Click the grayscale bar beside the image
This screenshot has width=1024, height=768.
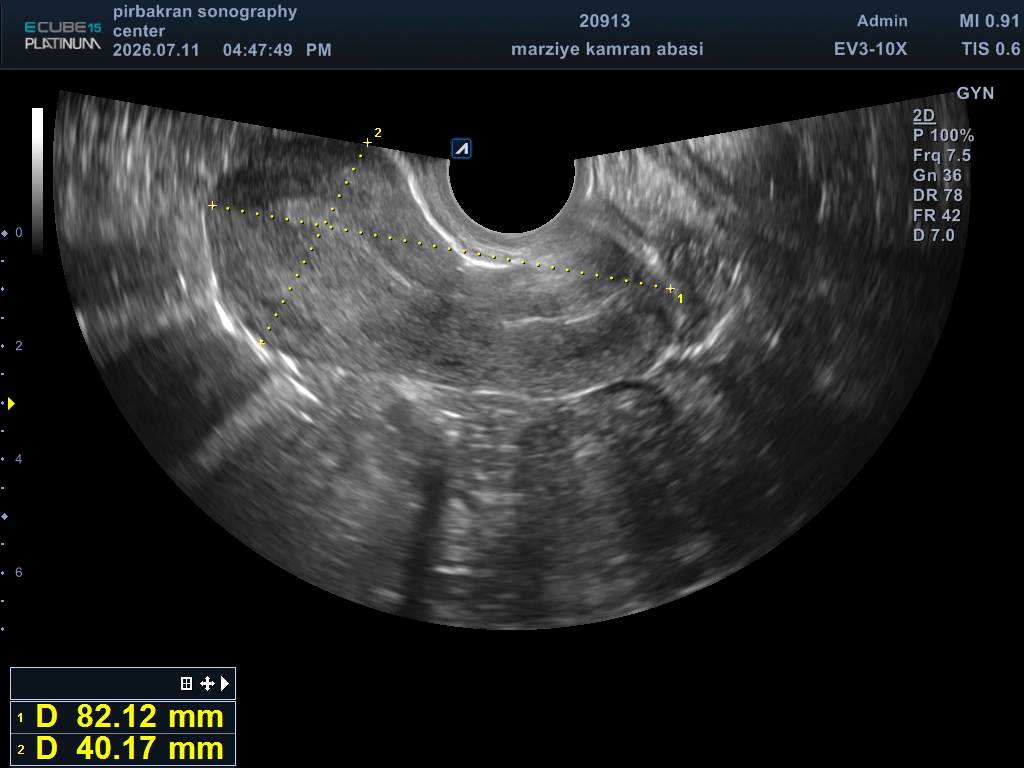coord(38,181)
